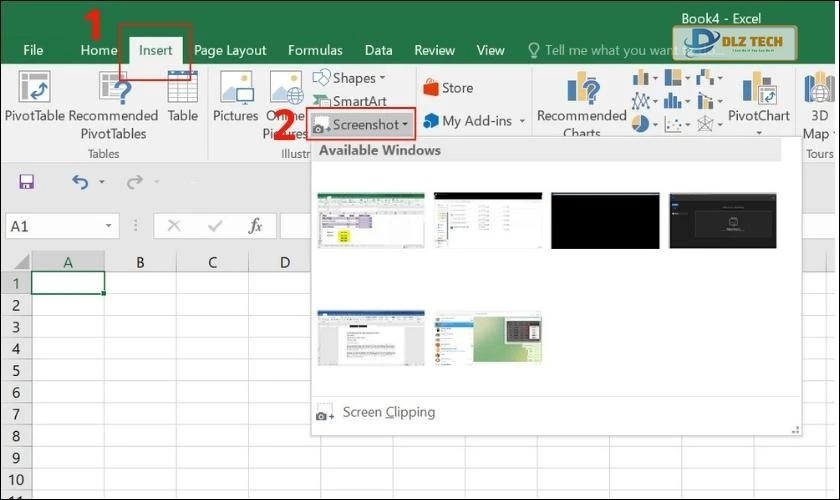Click the Pictures icon
The height and width of the screenshot is (500, 840).
[x=236, y=90]
